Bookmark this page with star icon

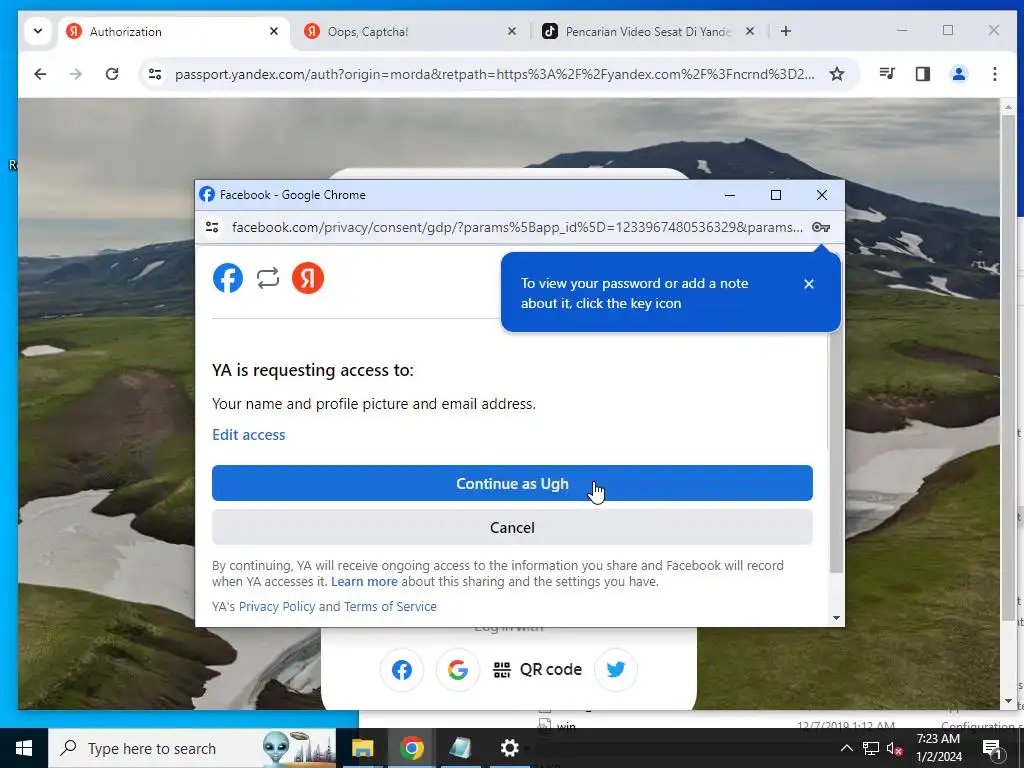point(837,74)
